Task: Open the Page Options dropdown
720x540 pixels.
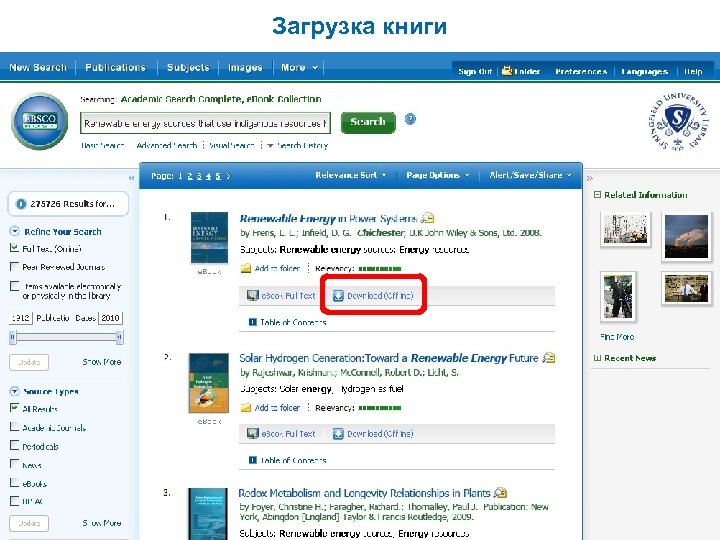Action: [438, 175]
